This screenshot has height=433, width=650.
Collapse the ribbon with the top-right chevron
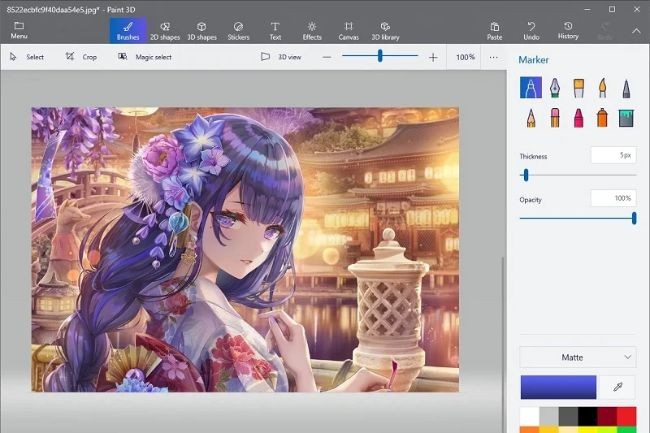tap(636, 30)
